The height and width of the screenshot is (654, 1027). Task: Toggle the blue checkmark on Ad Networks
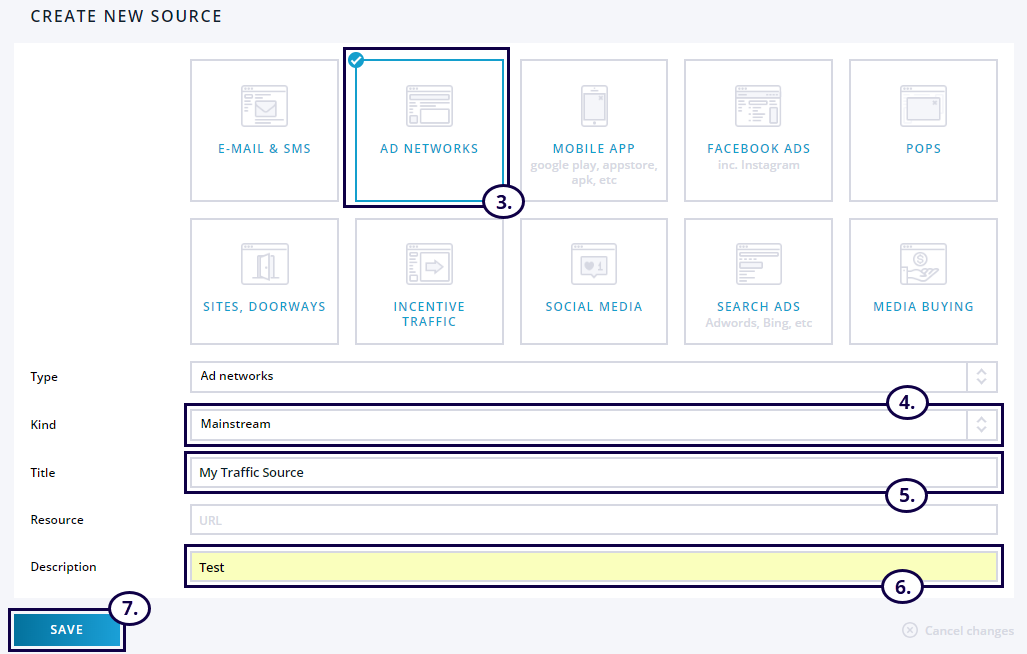click(x=356, y=60)
